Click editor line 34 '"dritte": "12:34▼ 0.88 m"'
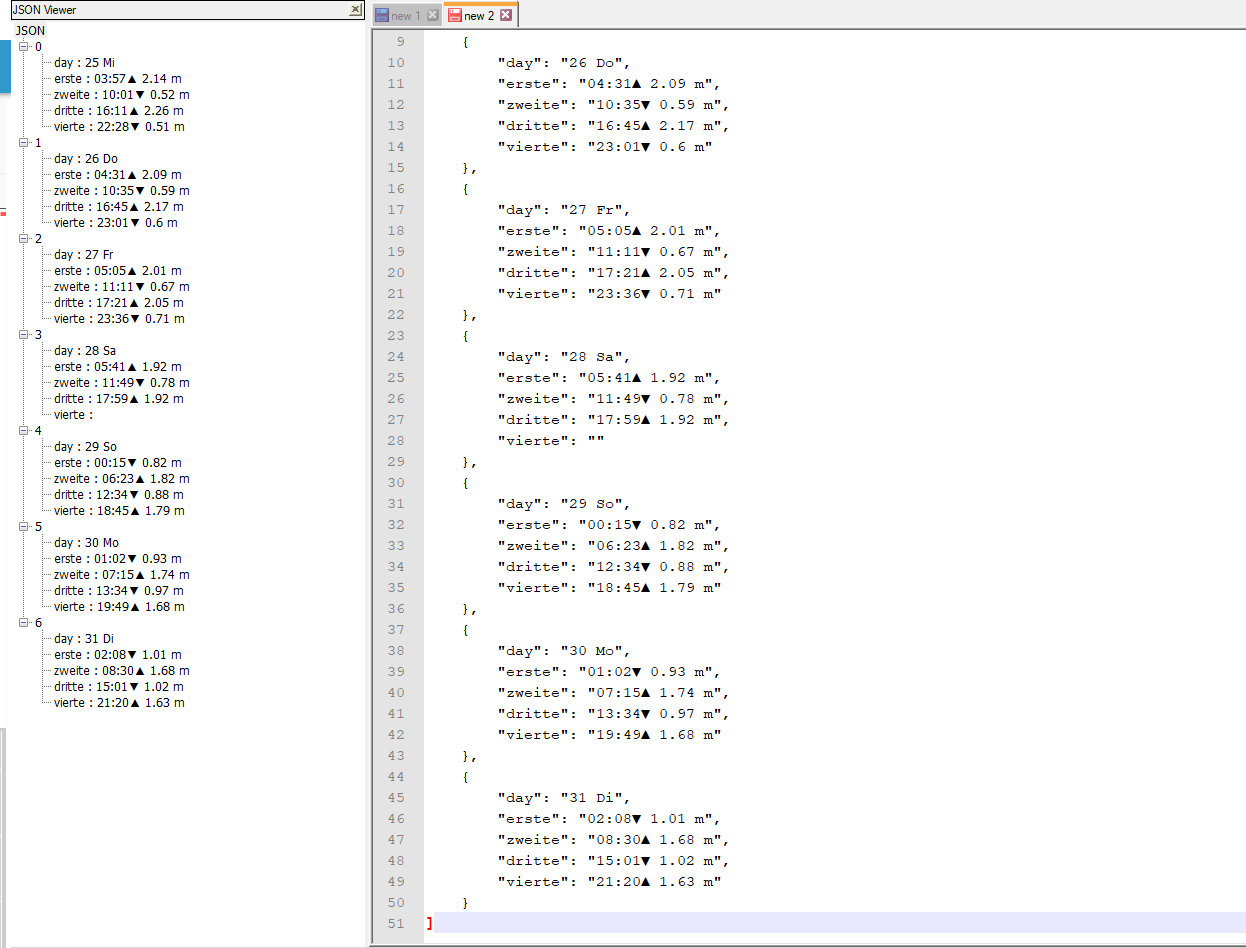This screenshot has width=1246, height=948. (x=614, y=567)
